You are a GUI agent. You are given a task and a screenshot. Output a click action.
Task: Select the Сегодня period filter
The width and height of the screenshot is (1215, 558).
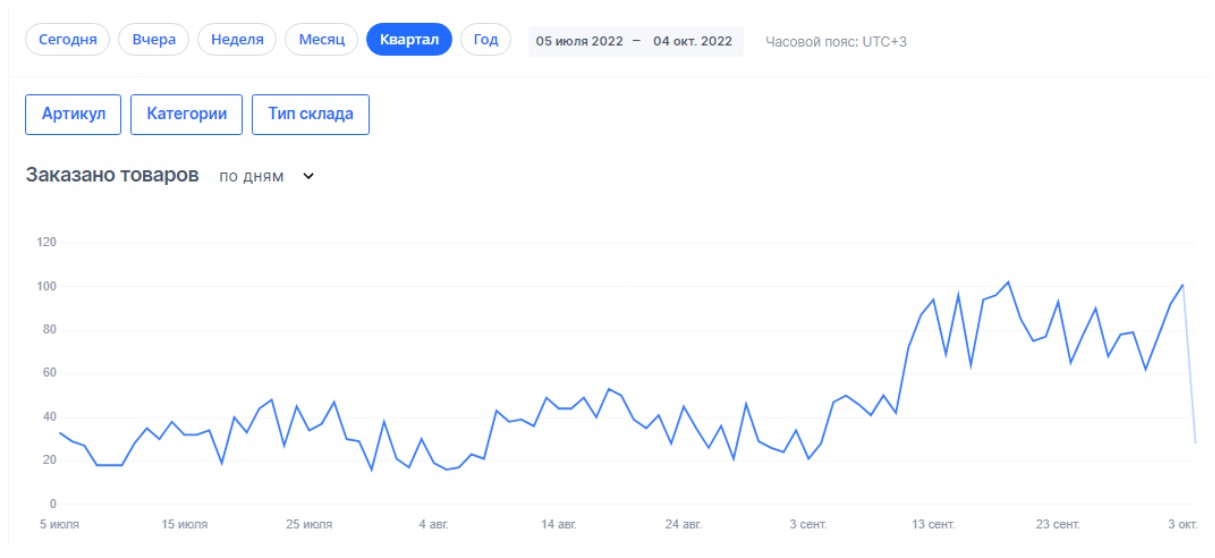(x=68, y=40)
